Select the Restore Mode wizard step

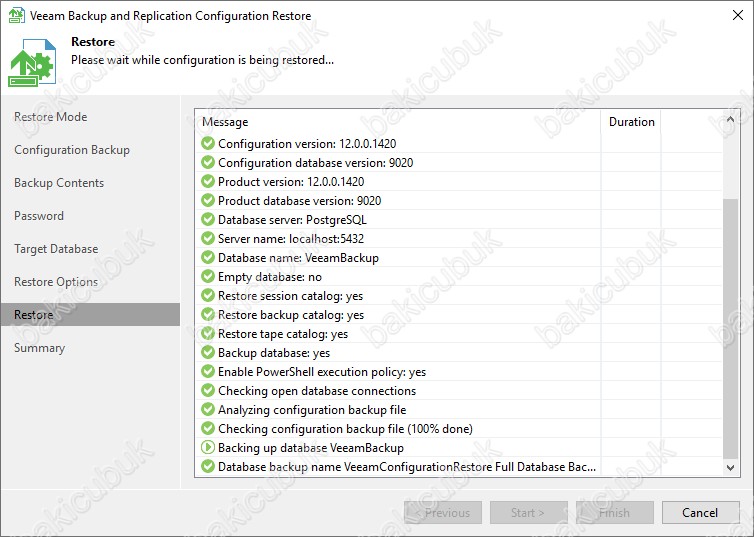click(50, 117)
